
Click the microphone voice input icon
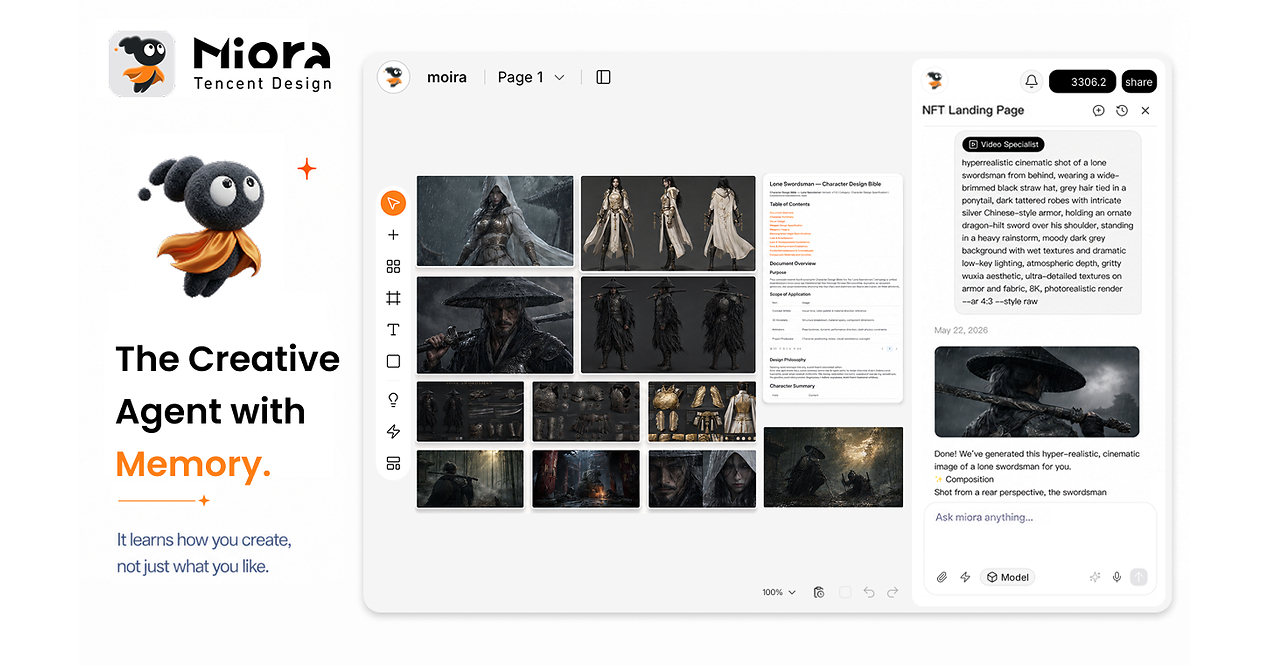tap(1117, 577)
